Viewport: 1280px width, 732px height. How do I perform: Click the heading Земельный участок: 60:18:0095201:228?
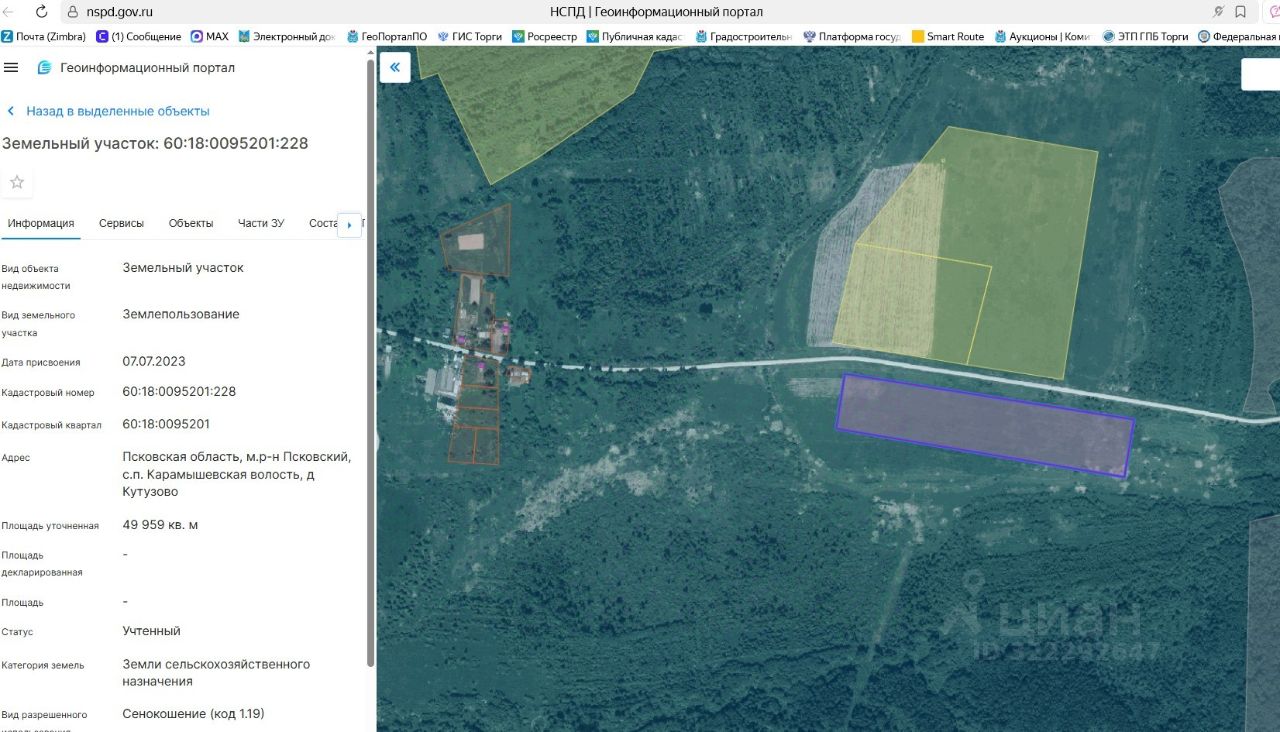(x=155, y=143)
